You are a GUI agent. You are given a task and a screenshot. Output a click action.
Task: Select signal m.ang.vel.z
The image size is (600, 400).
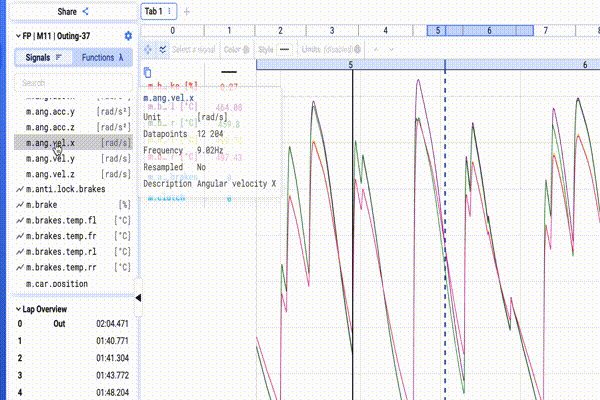[x=73, y=174]
